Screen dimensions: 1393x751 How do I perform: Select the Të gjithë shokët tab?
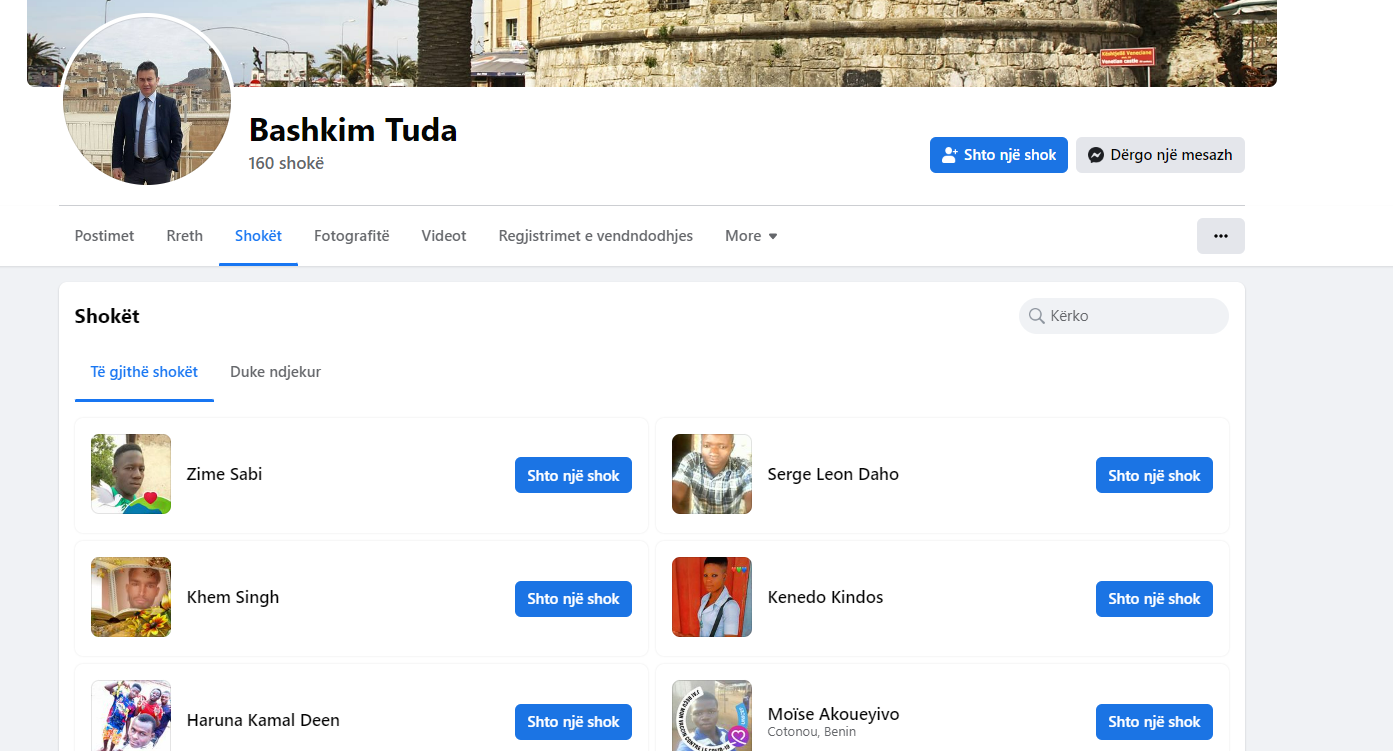click(x=144, y=372)
